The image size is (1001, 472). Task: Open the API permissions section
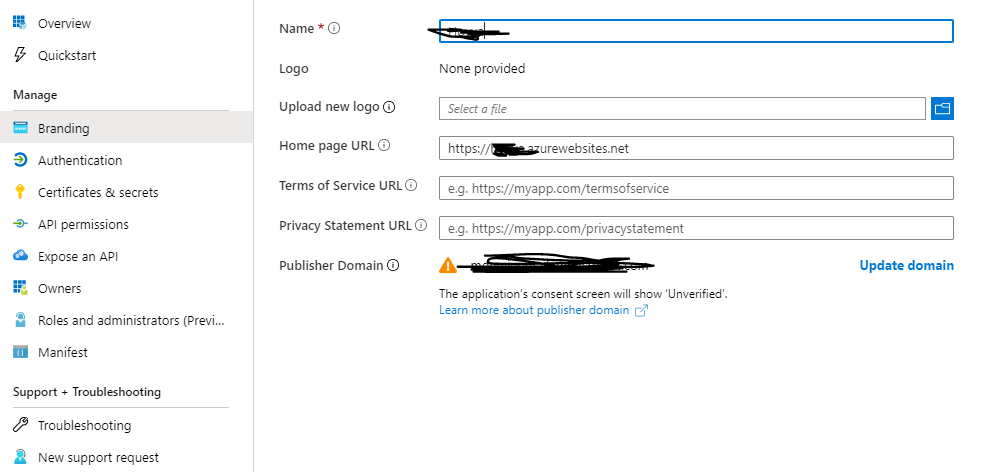click(83, 224)
